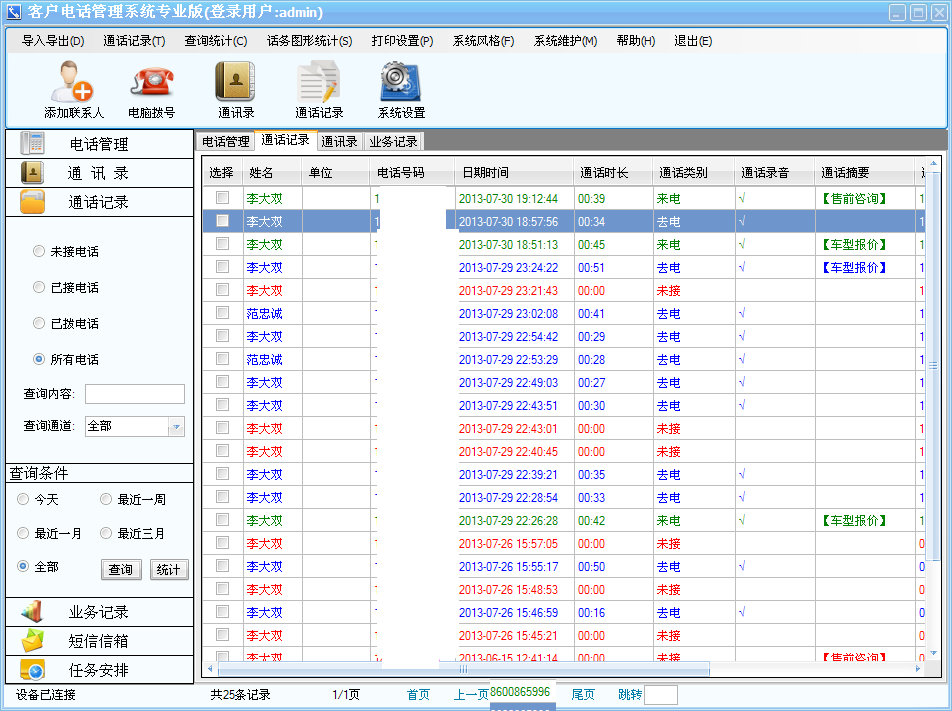The image size is (952, 711).
Task: Click the 上一页 previous page link
Action: point(471,695)
